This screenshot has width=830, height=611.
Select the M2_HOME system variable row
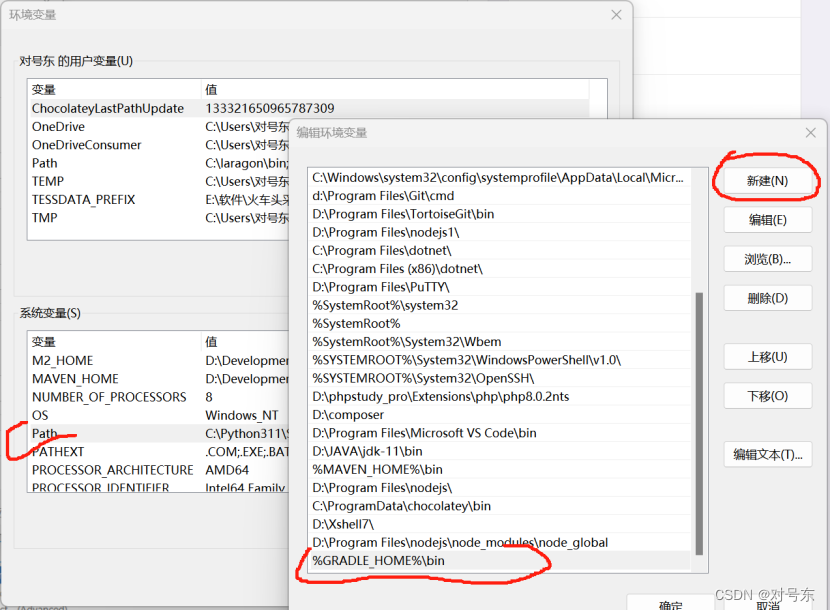159,361
